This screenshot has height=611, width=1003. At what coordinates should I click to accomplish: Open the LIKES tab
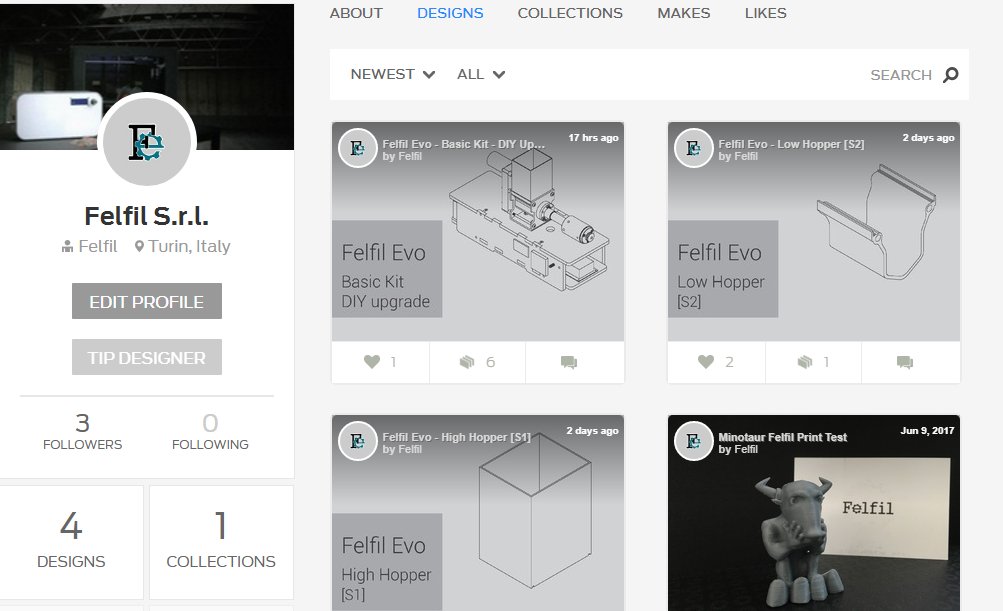point(766,13)
